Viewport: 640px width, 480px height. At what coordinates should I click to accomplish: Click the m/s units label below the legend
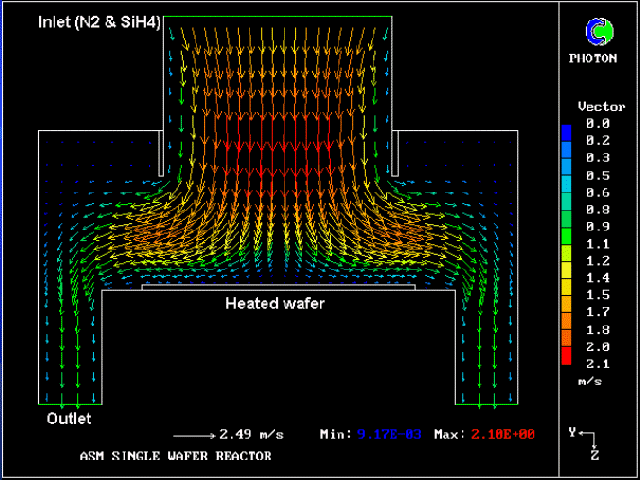pos(589,382)
